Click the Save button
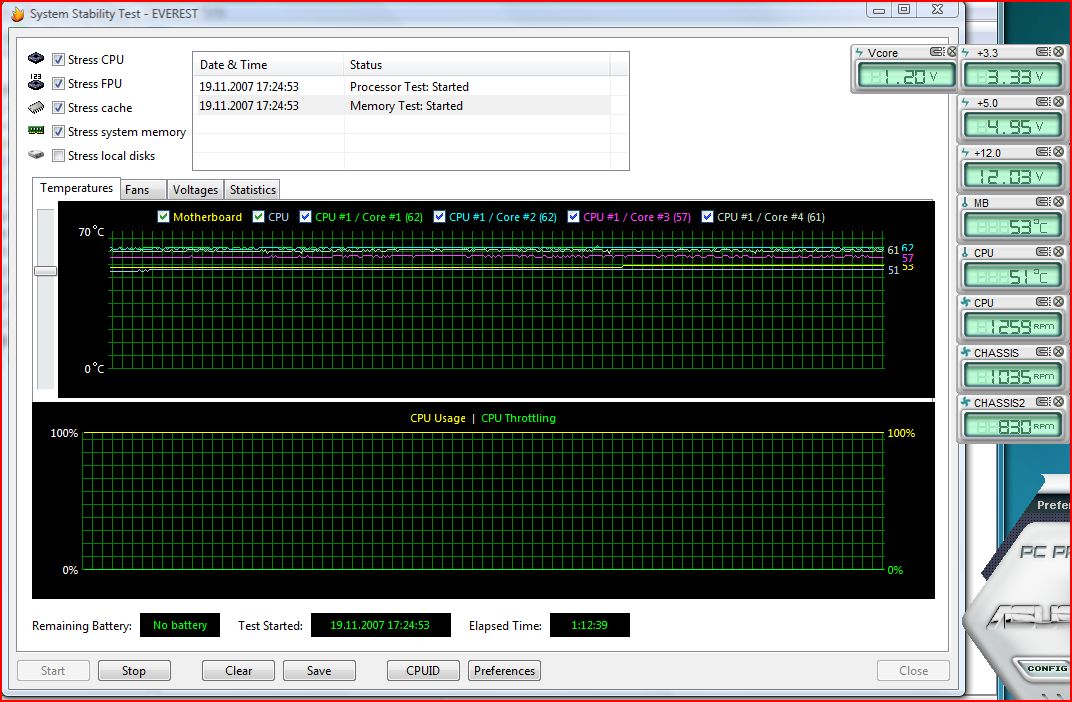The image size is (1072, 702). [x=319, y=671]
